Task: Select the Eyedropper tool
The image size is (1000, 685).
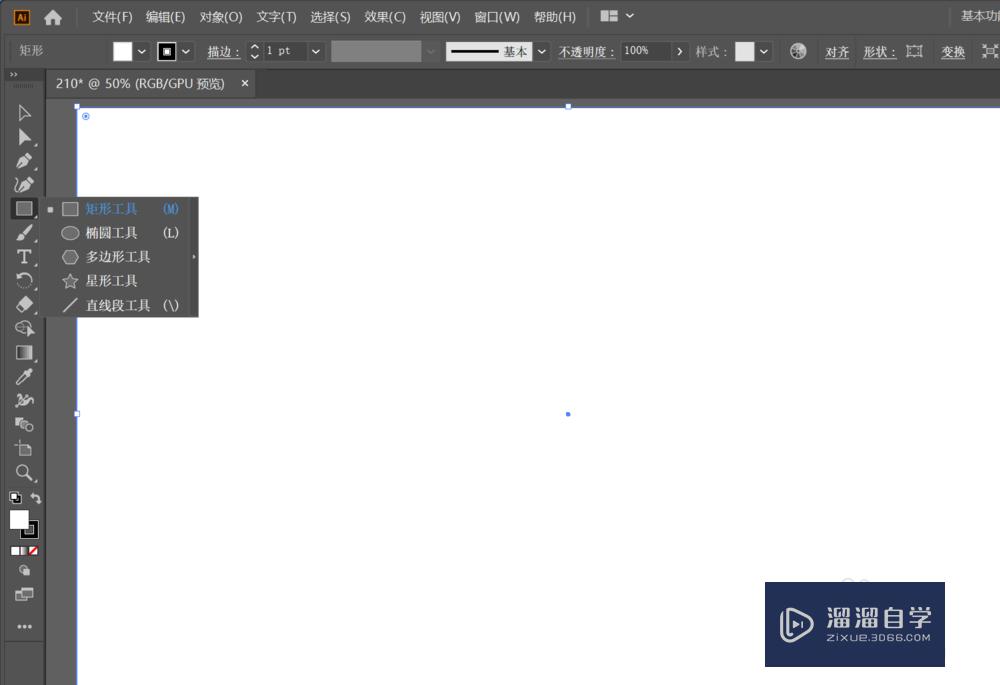Action: click(x=24, y=376)
